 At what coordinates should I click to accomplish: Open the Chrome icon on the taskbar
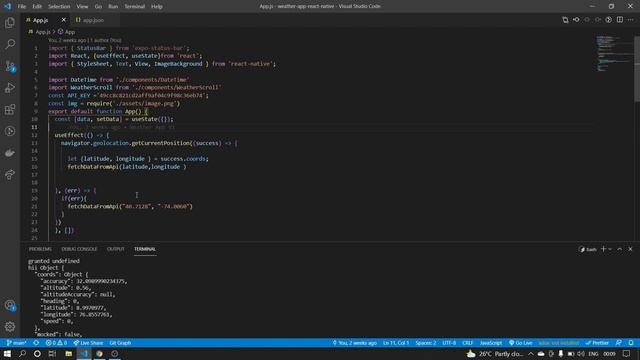pyautogui.click(x=99, y=353)
